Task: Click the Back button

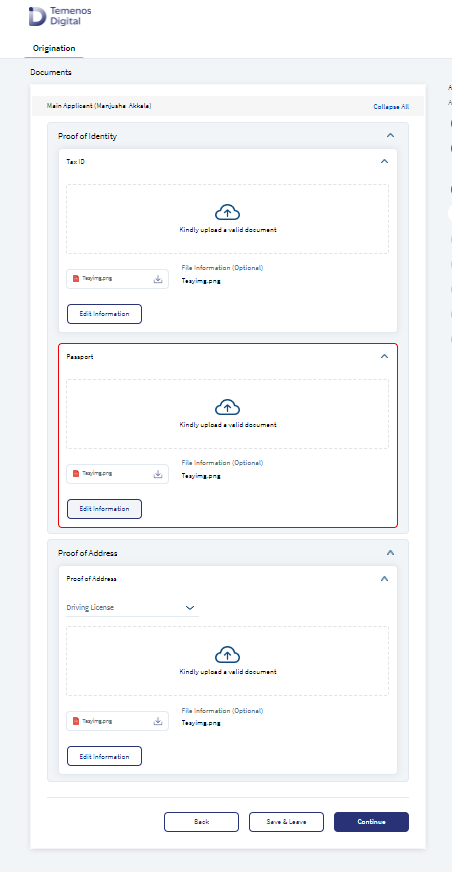Action: (x=201, y=822)
